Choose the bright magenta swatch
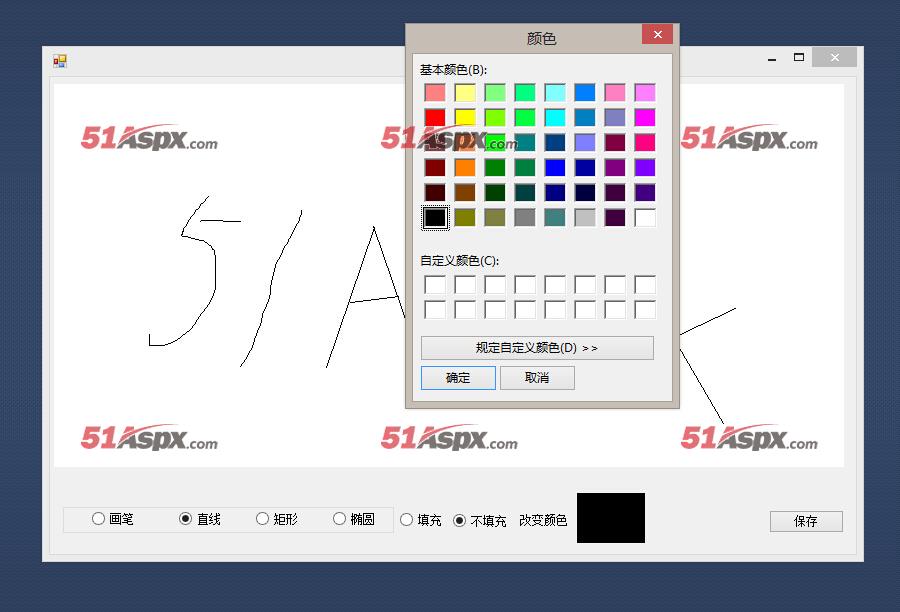 645,118
